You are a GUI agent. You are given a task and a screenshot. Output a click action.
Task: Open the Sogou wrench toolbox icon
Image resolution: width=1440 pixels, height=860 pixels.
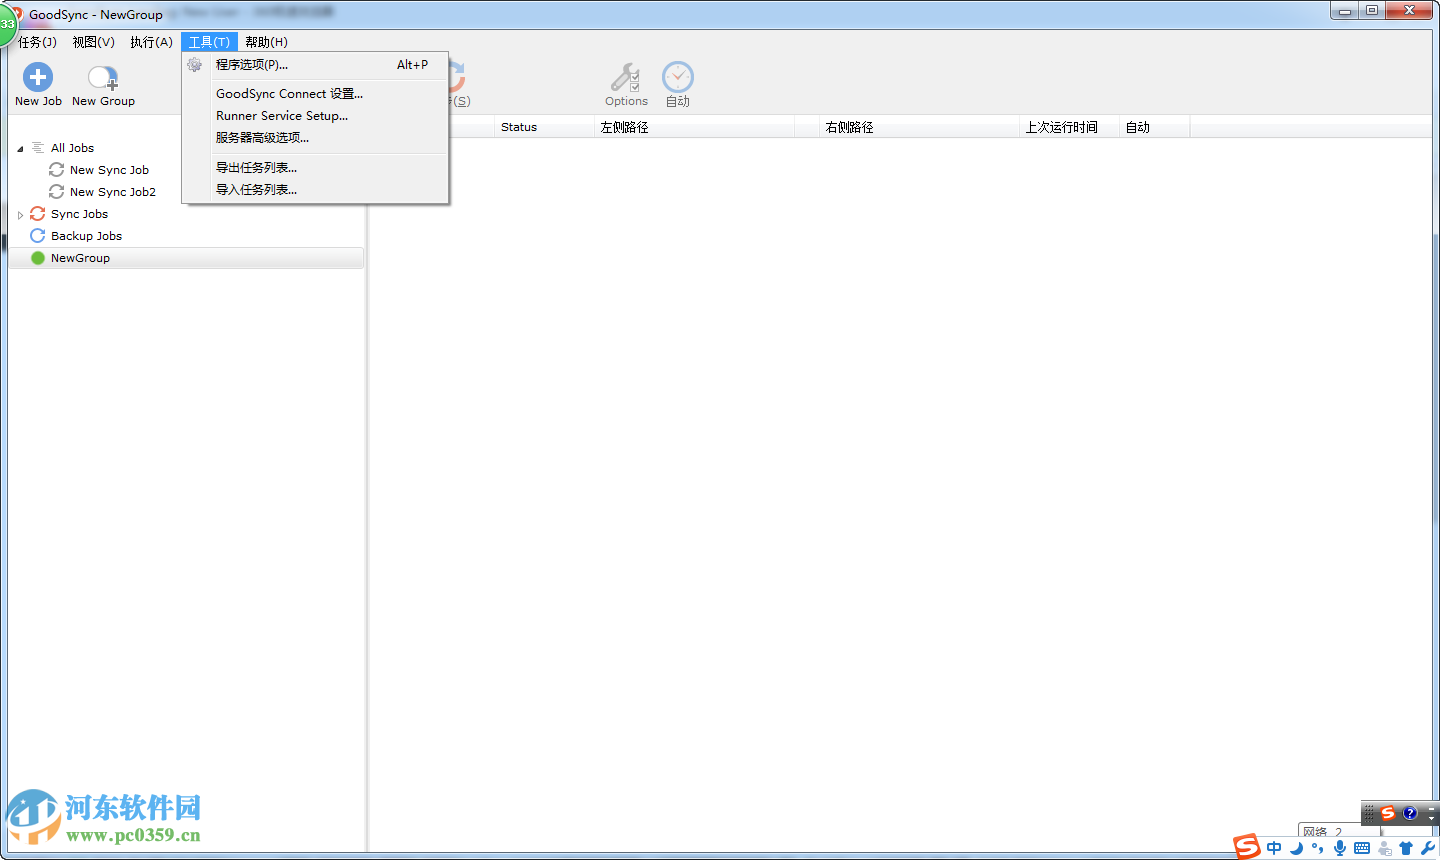tap(1428, 848)
